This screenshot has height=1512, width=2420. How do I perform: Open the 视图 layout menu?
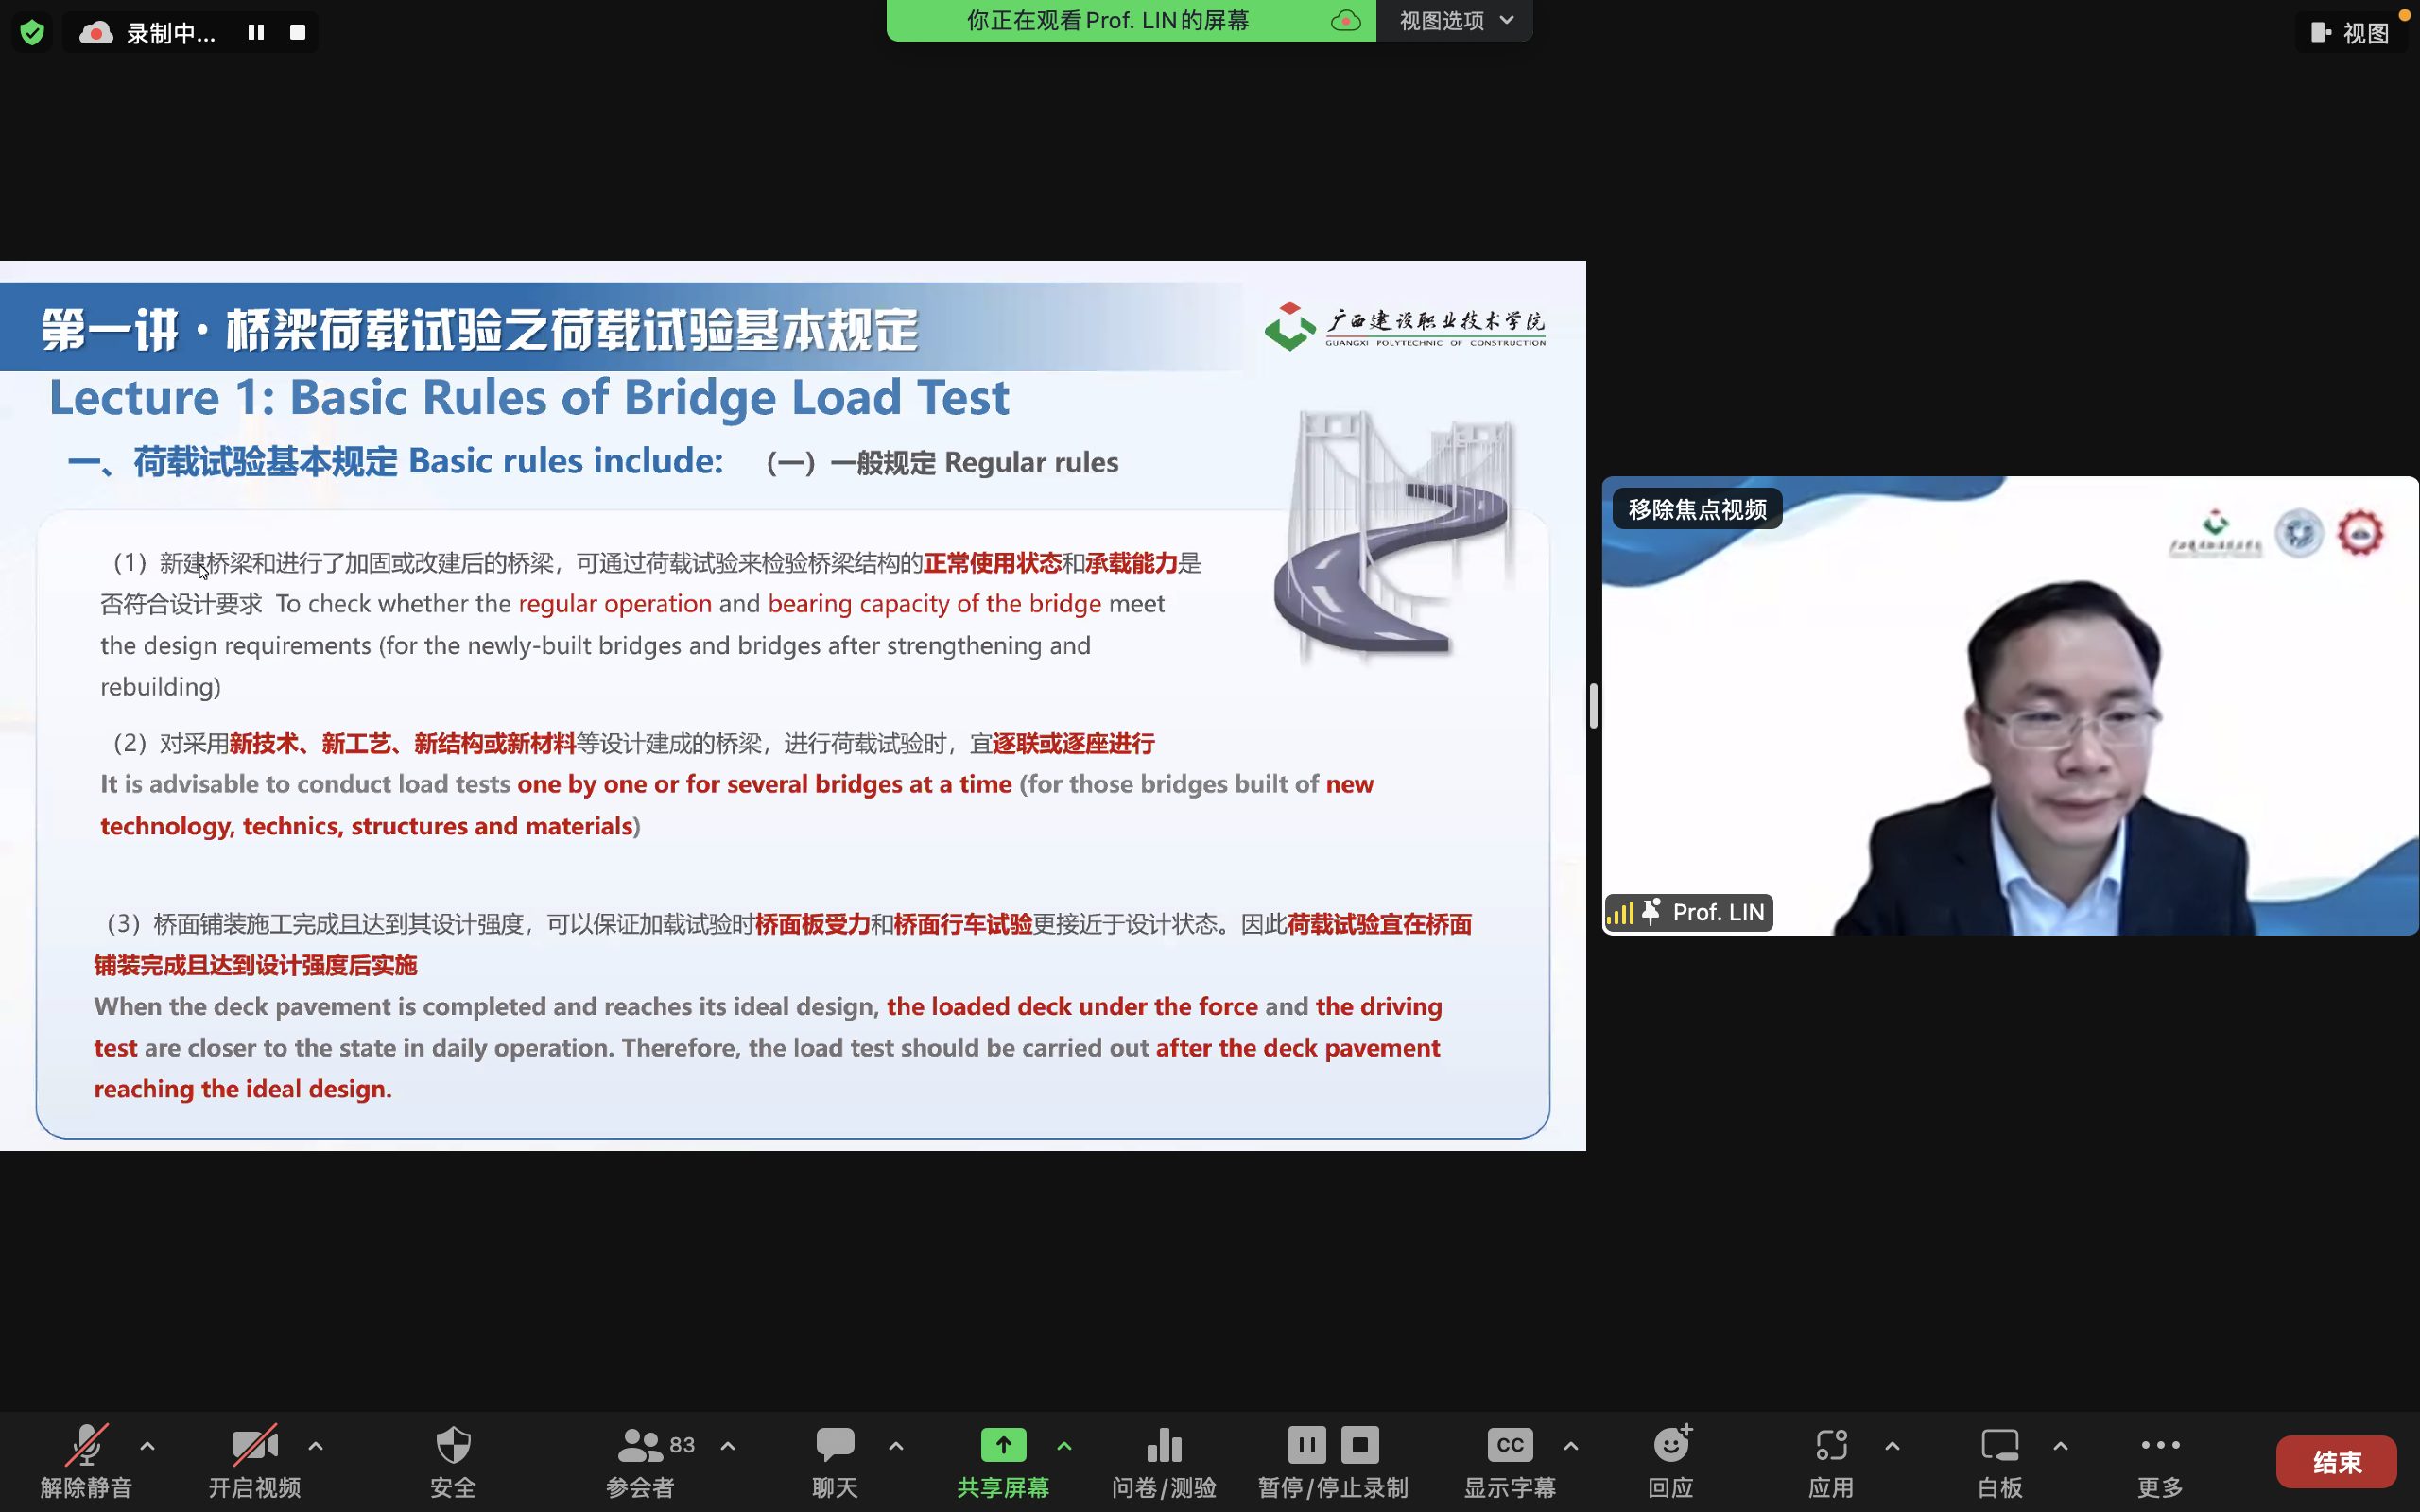coord(2350,33)
